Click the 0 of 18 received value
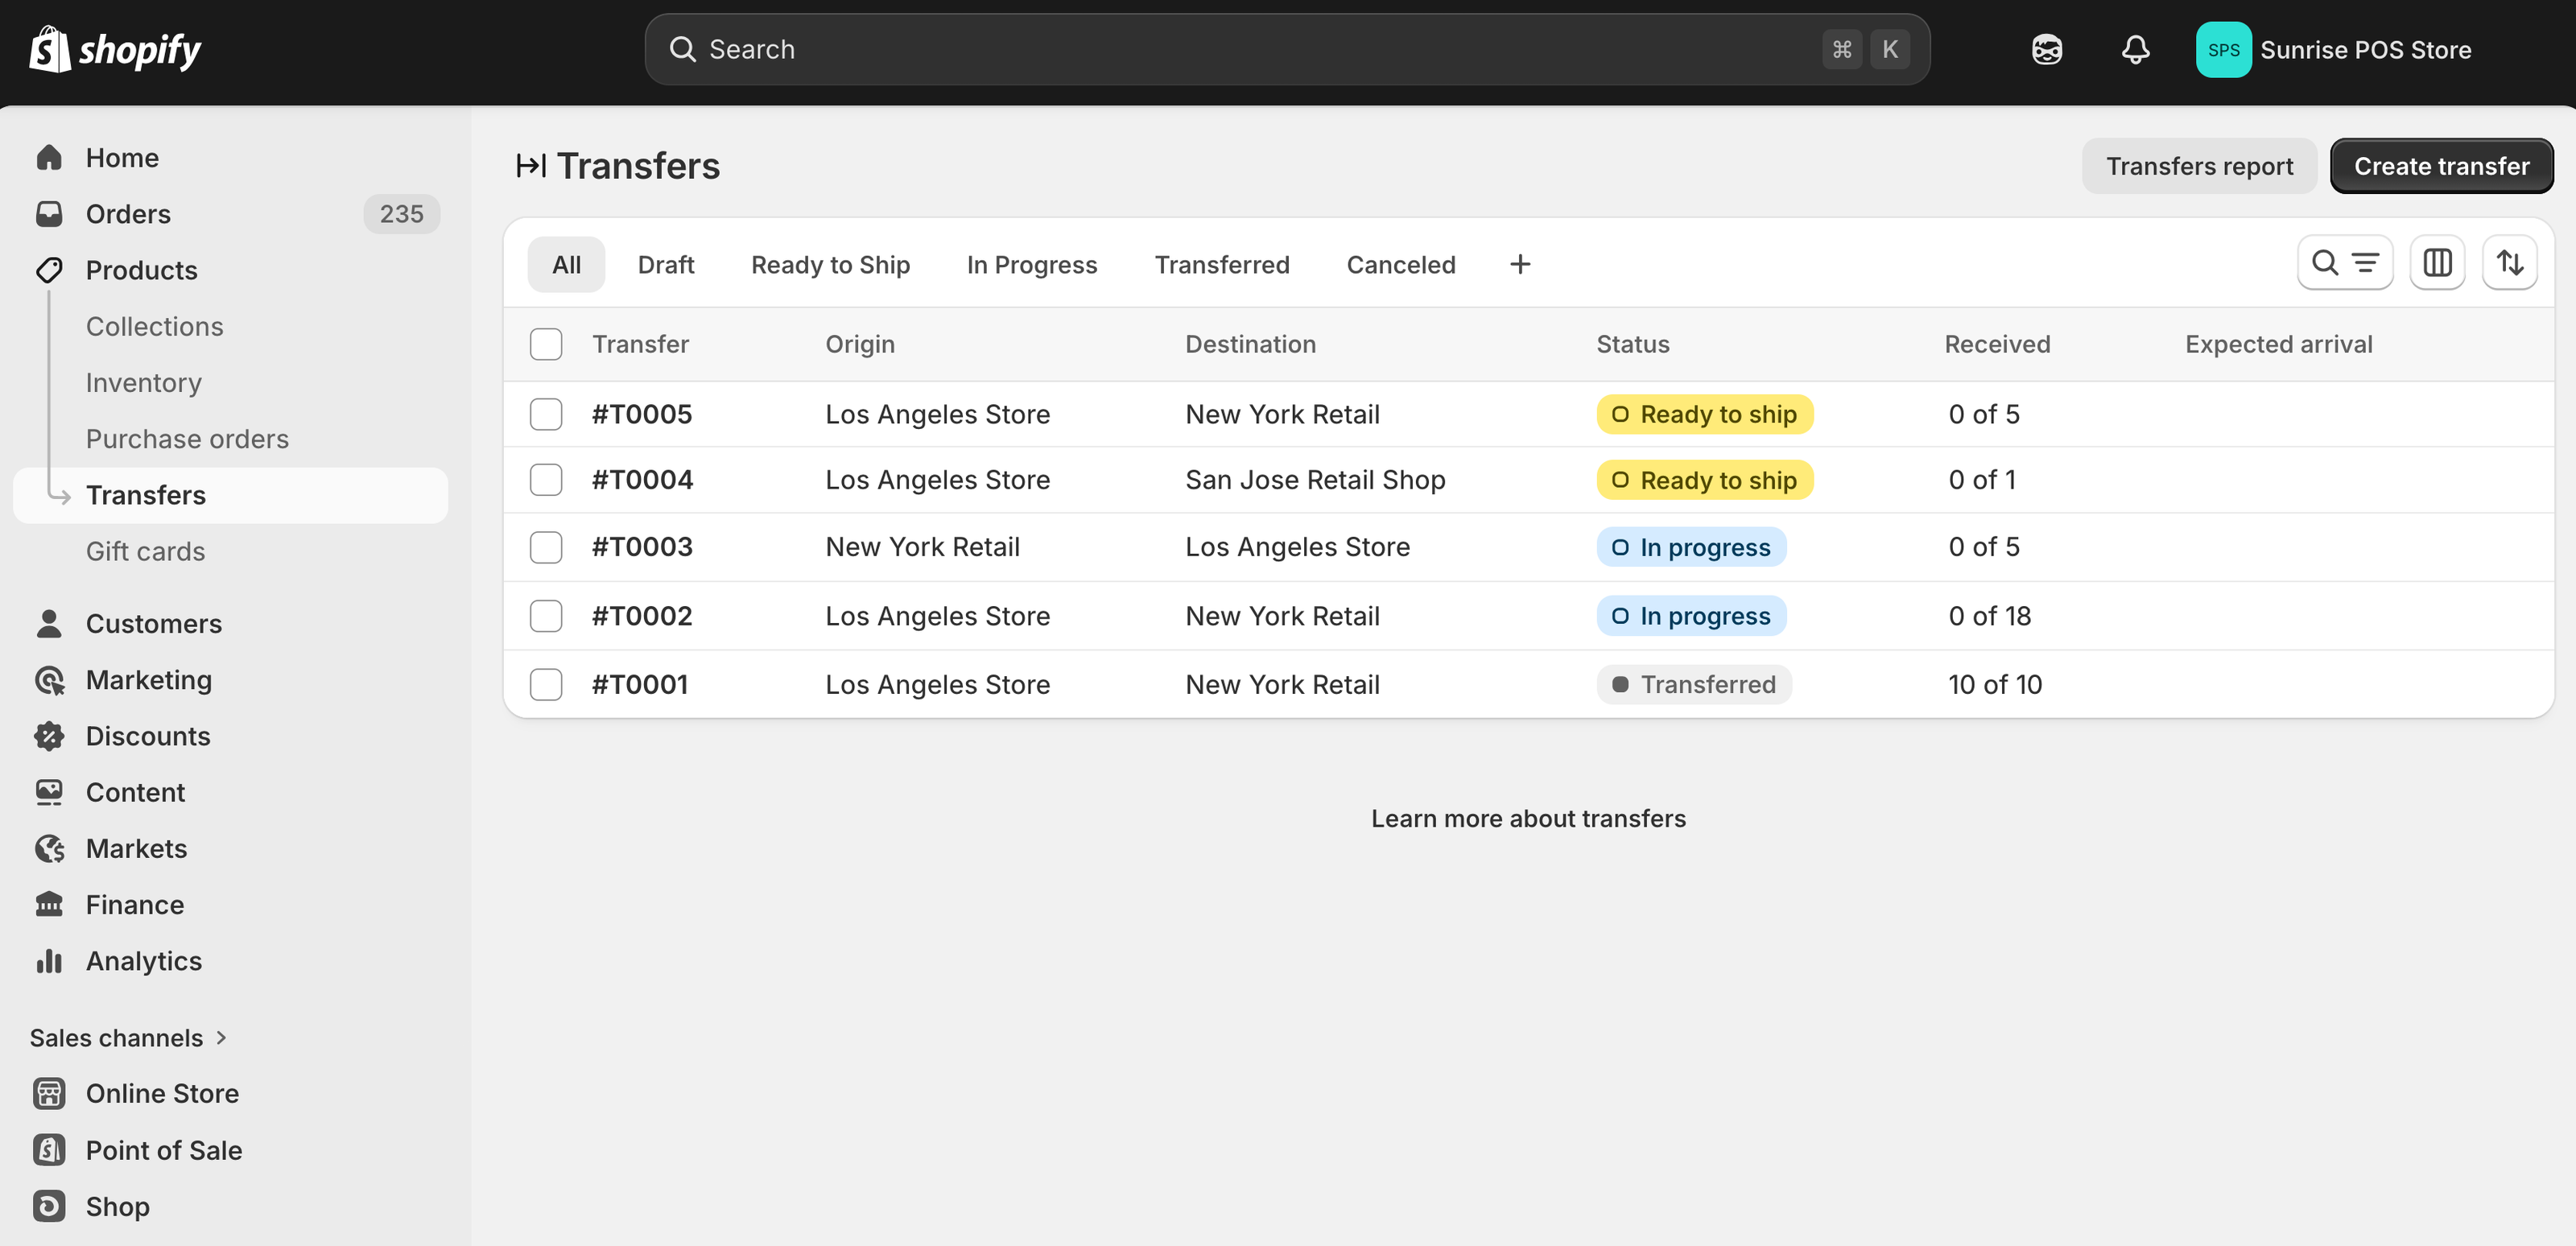 click(1989, 616)
